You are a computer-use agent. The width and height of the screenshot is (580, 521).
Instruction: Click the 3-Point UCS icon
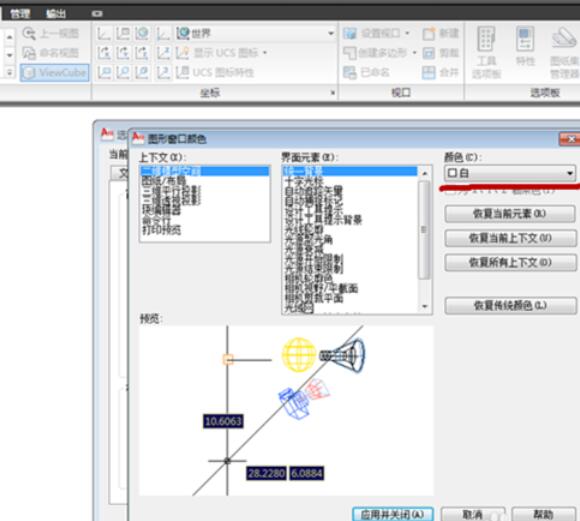163,72
